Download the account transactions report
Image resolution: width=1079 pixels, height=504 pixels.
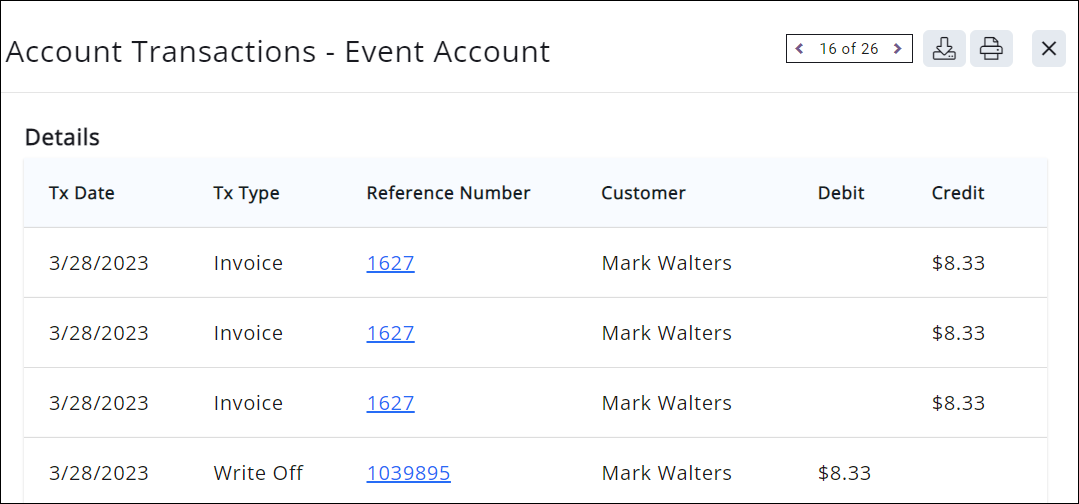[944, 49]
